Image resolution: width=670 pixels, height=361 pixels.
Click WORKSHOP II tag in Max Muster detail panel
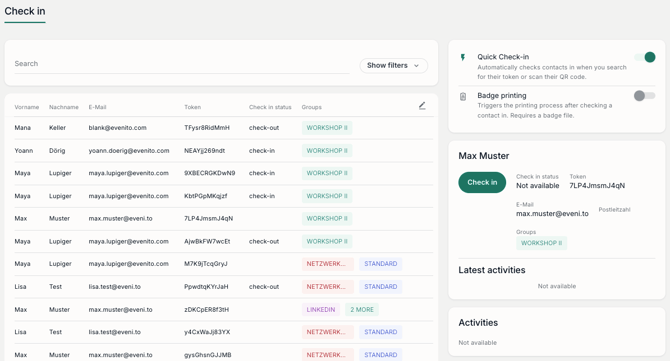tap(541, 243)
